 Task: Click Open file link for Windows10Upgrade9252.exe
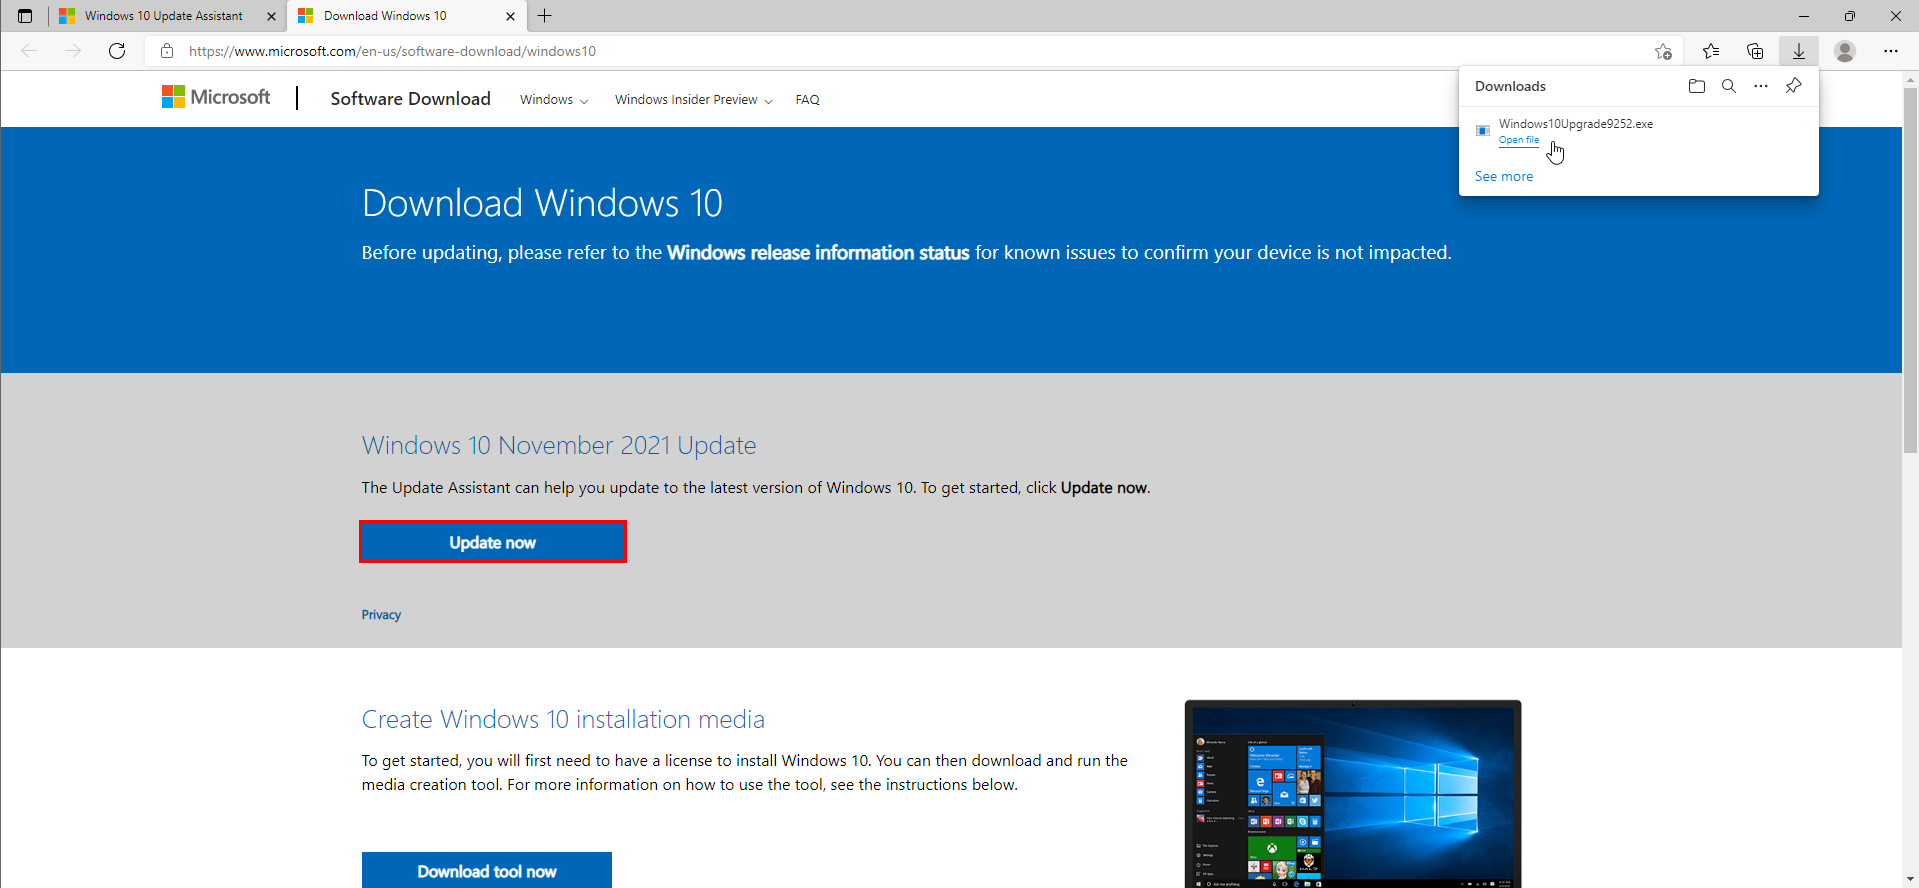(x=1518, y=140)
